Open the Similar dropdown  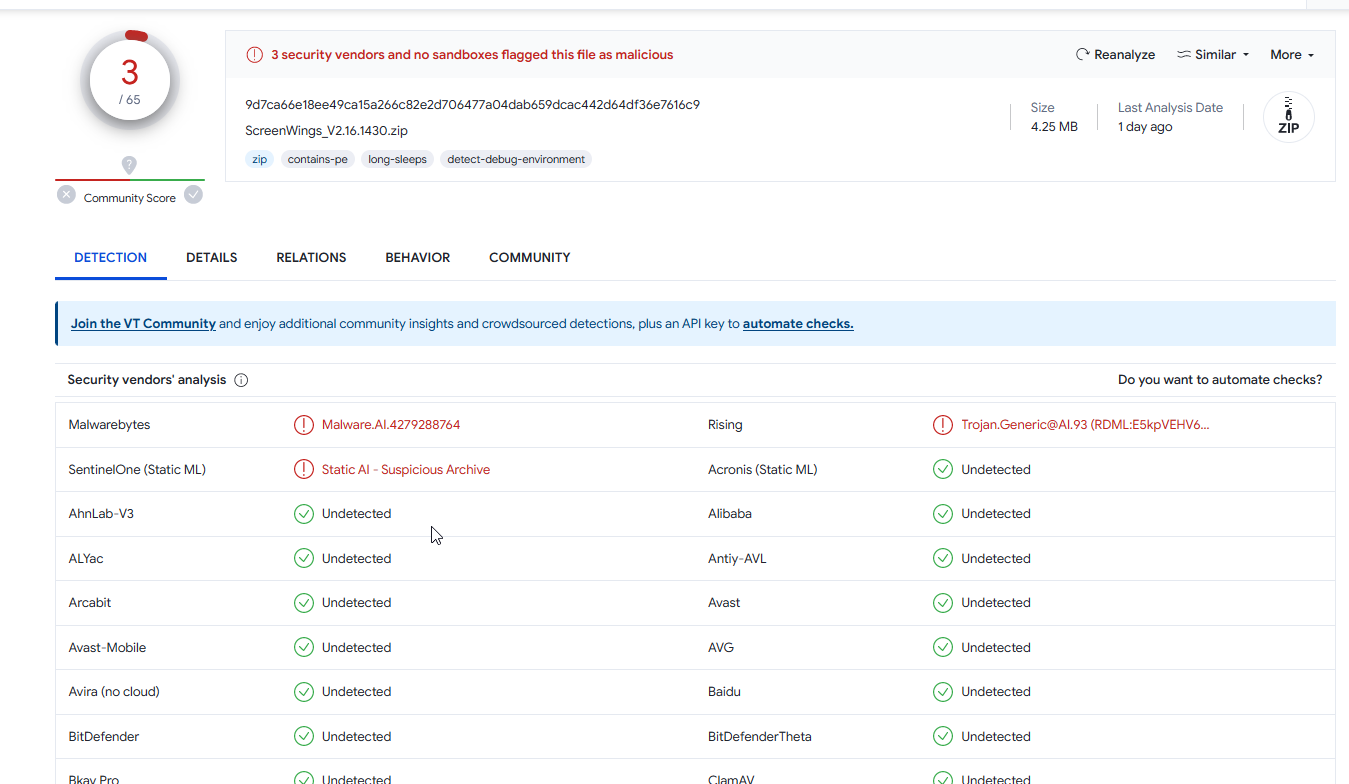[x=1213, y=55]
